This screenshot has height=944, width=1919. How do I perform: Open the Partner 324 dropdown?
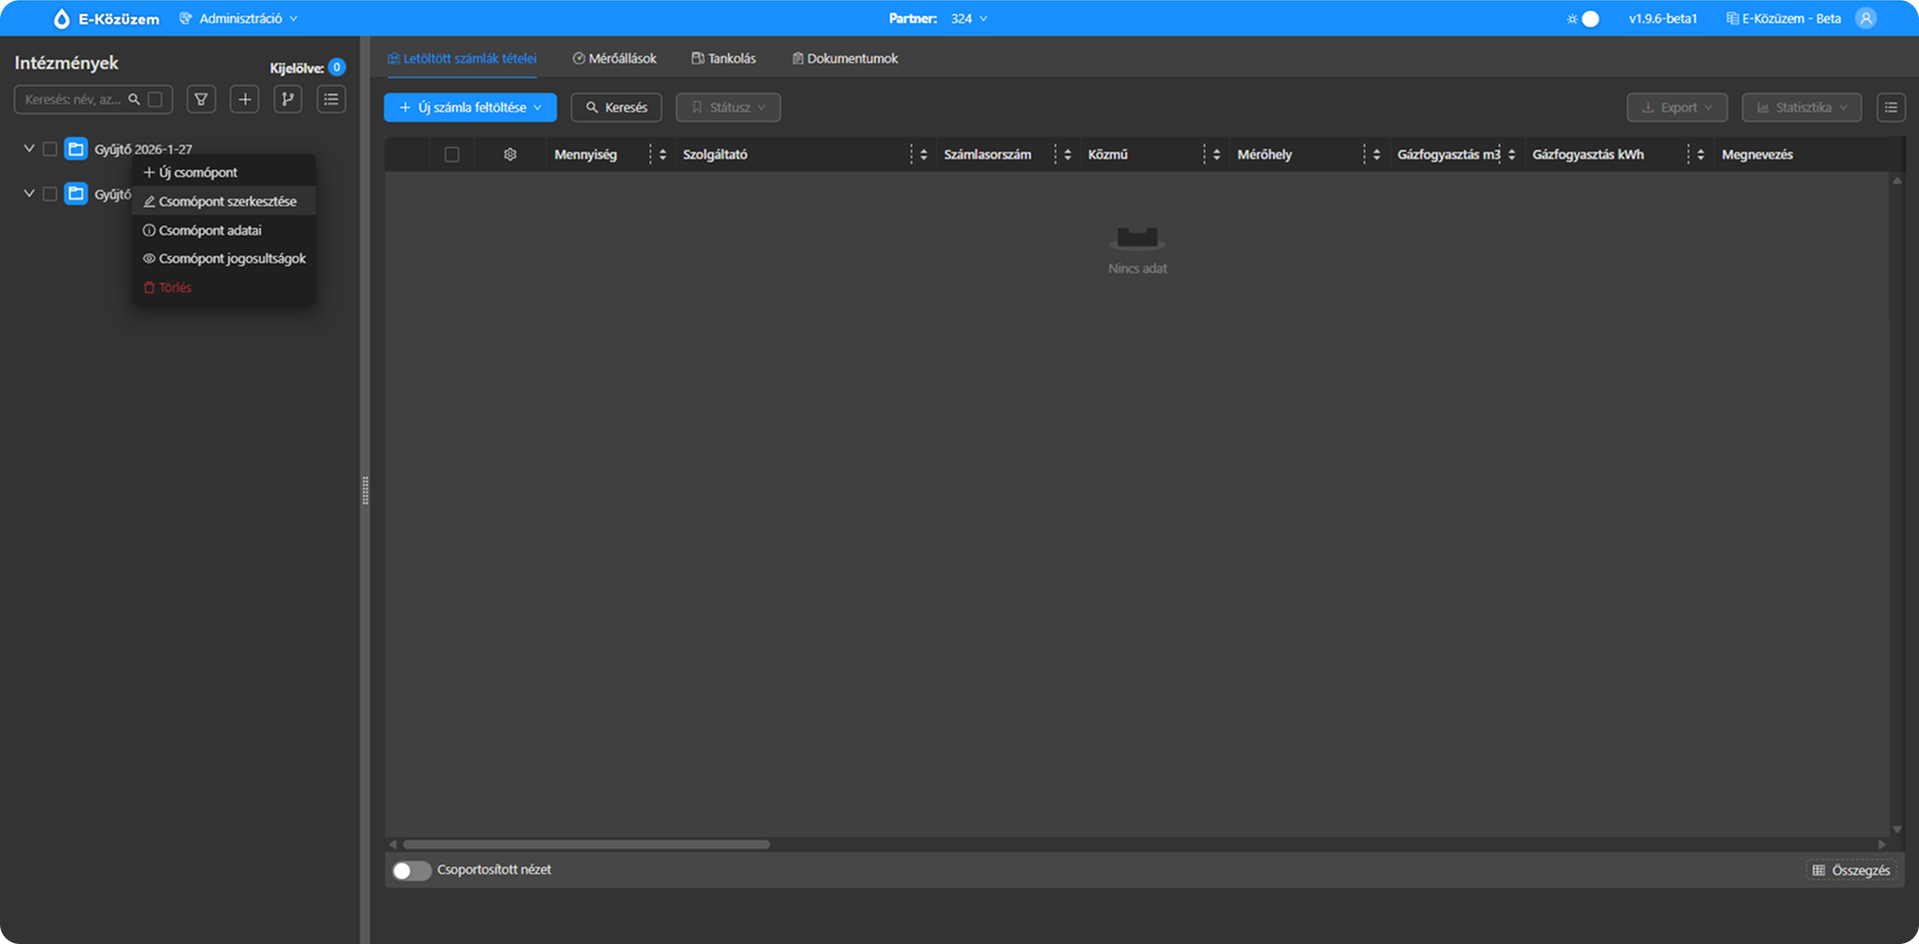pos(968,19)
